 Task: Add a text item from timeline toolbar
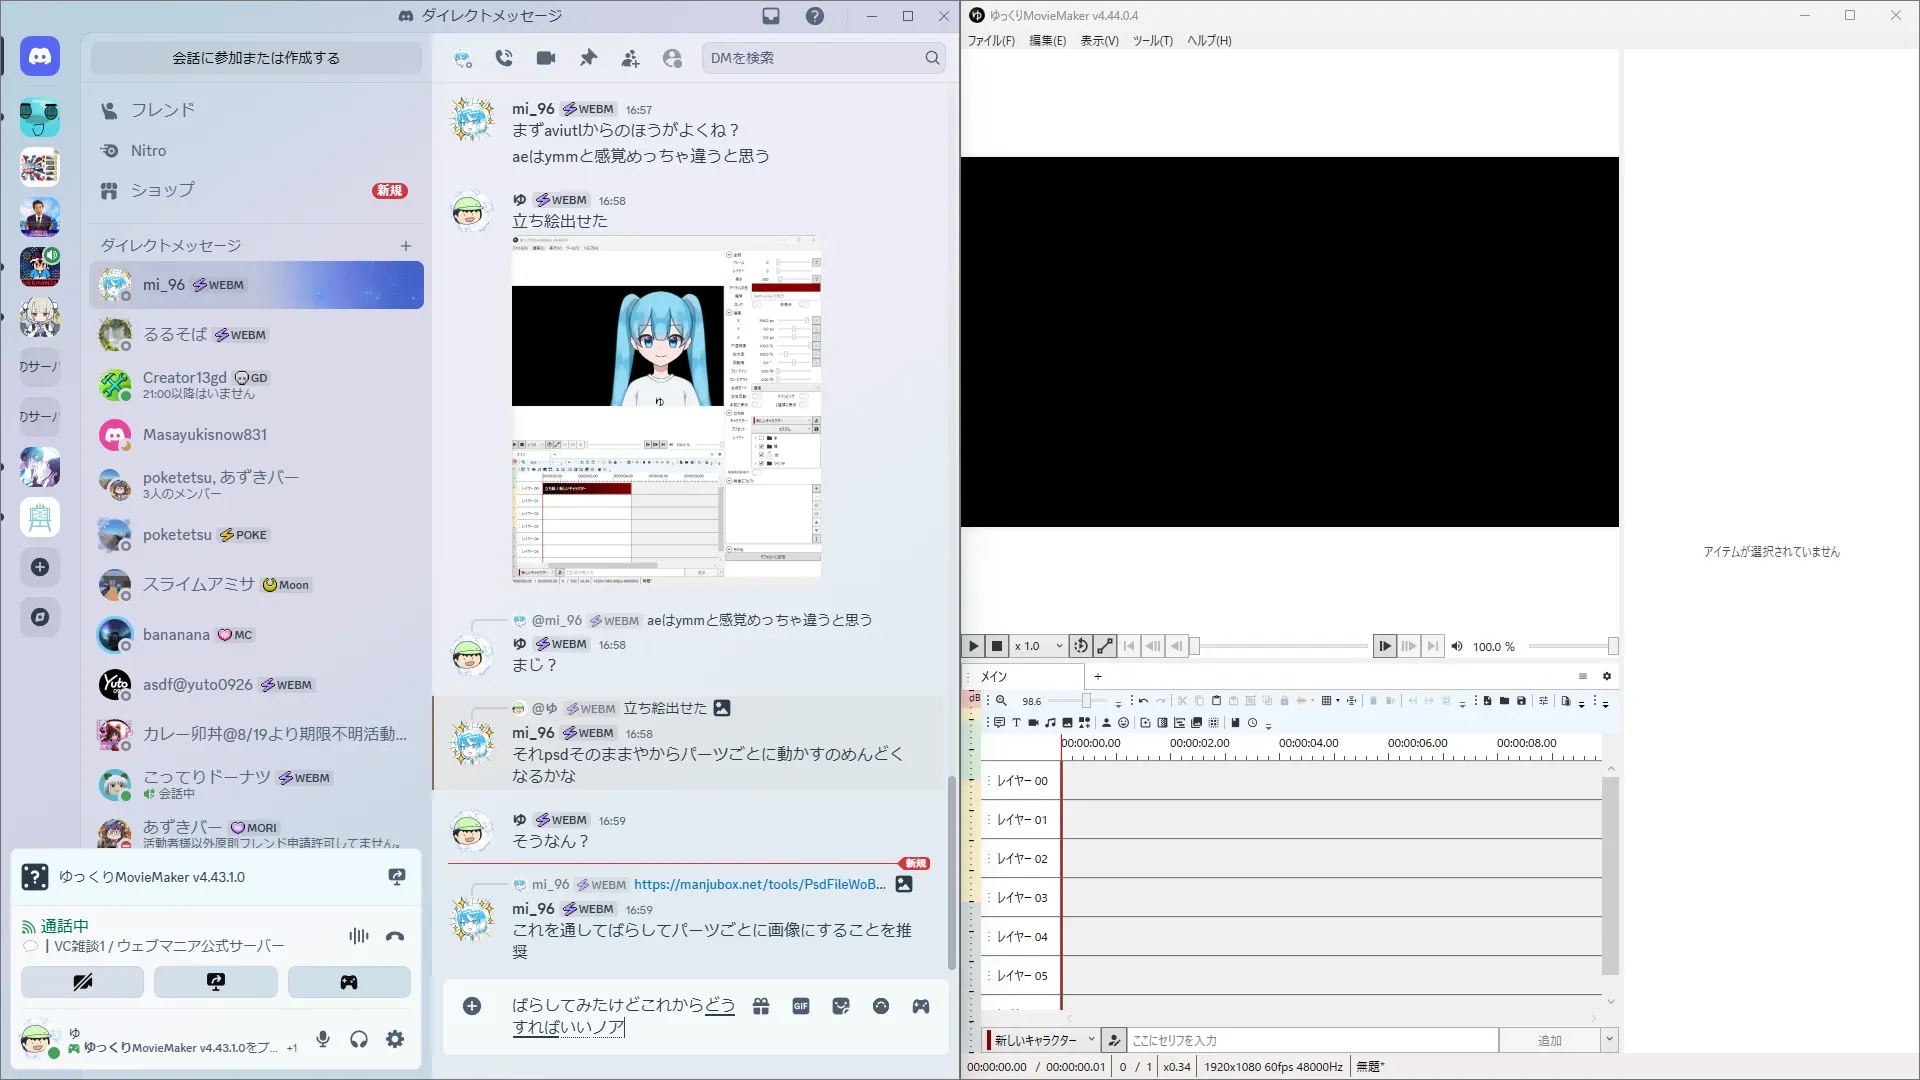1016,723
